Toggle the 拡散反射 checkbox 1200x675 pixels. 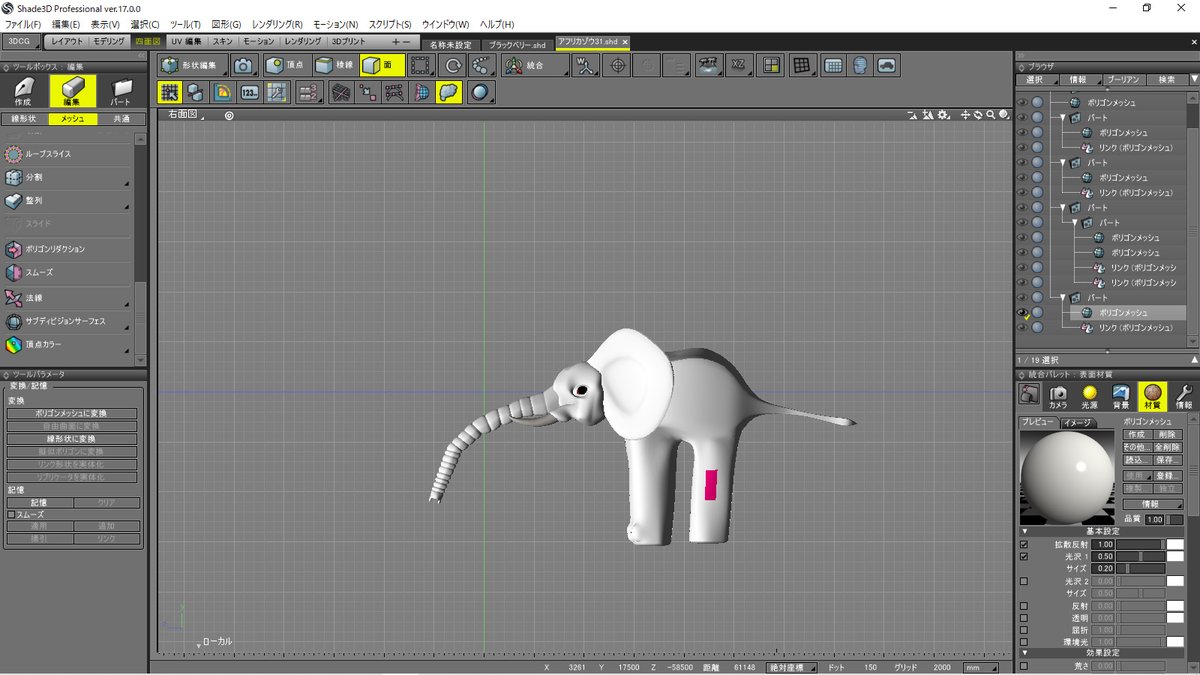click(x=1024, y=545)
